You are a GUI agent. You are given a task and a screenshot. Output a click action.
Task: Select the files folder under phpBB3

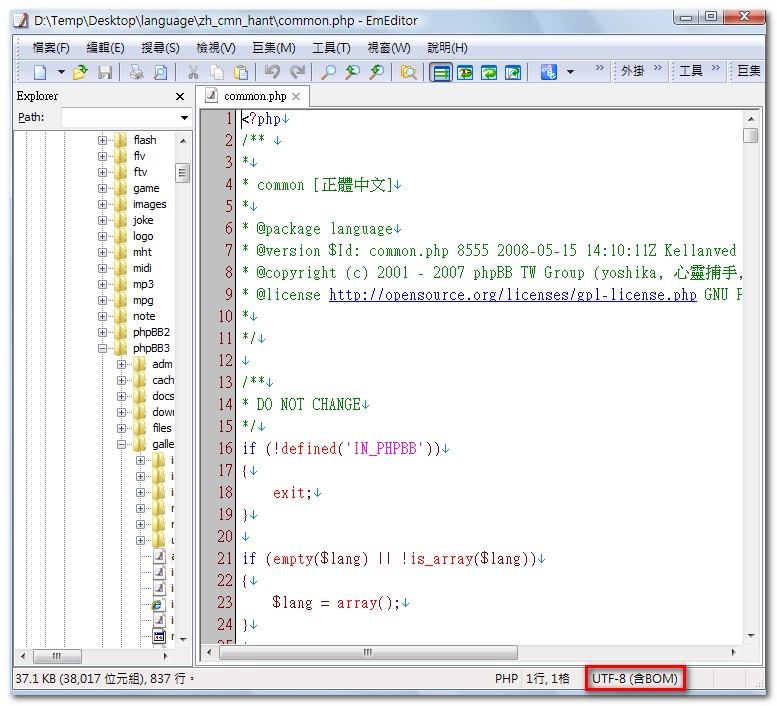tap(162, 428)
